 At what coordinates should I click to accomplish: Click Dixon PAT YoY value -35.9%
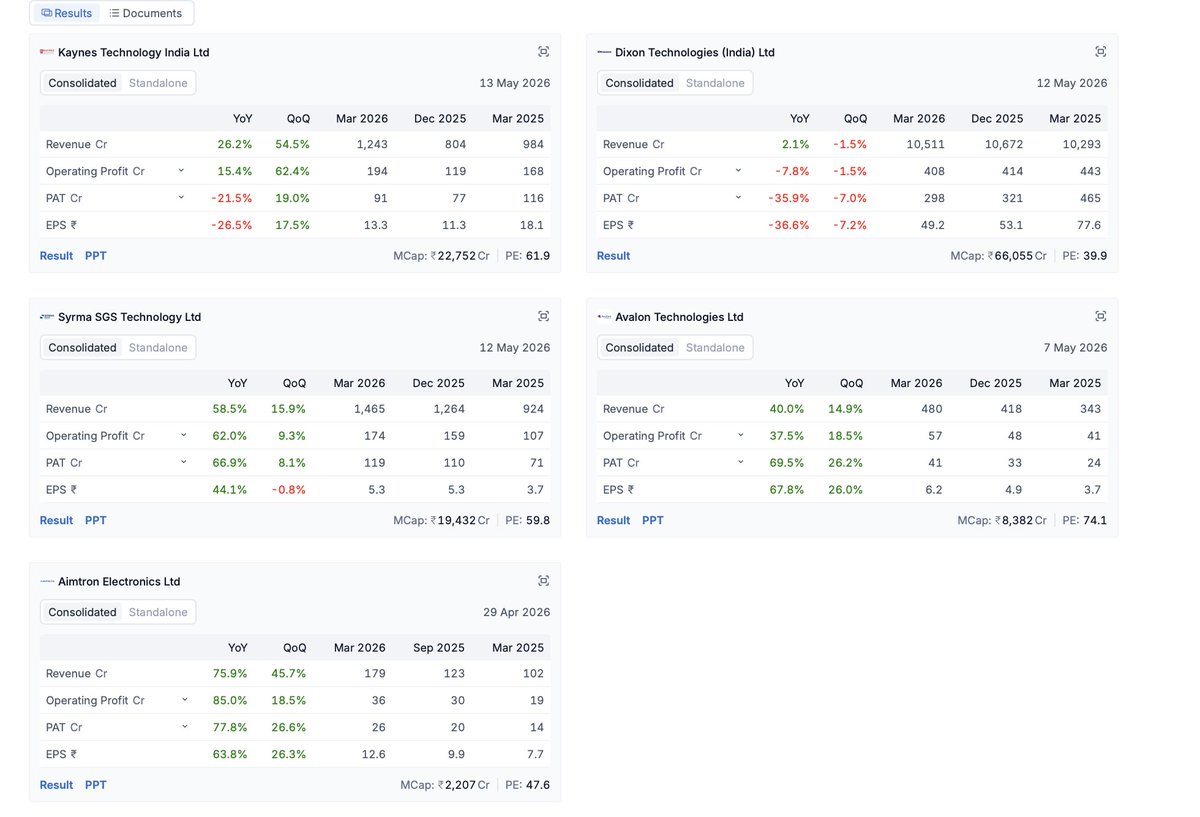[x=790, y=198]
